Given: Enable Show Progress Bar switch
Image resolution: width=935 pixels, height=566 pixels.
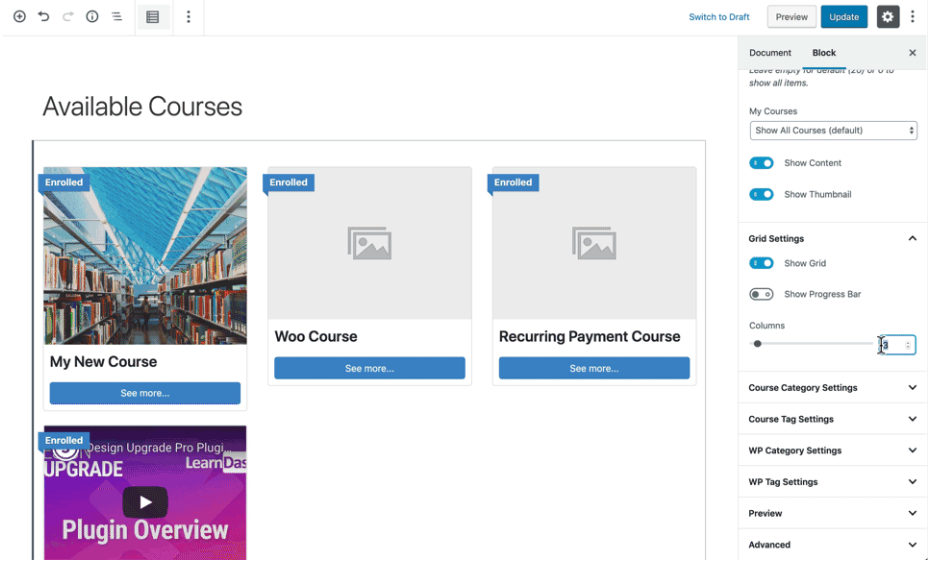Looking at the screenshot, I should 761,294.
